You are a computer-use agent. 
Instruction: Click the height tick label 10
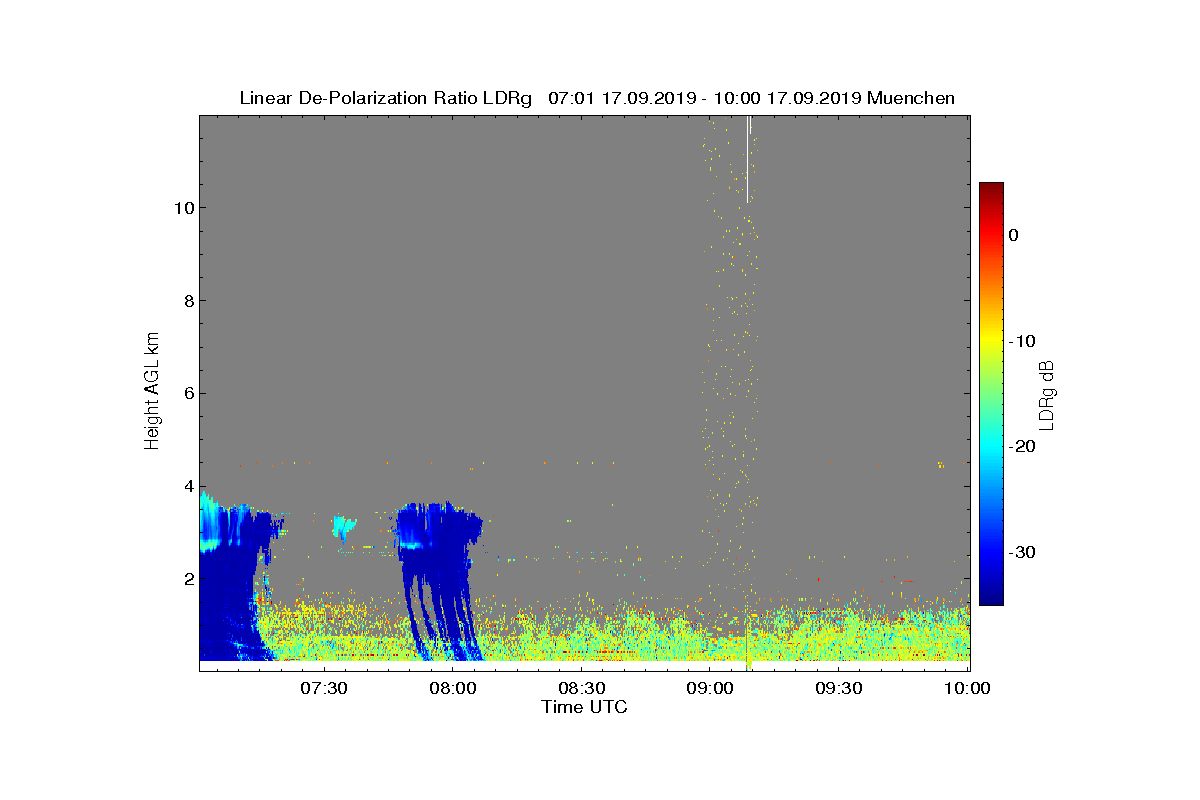182,208
